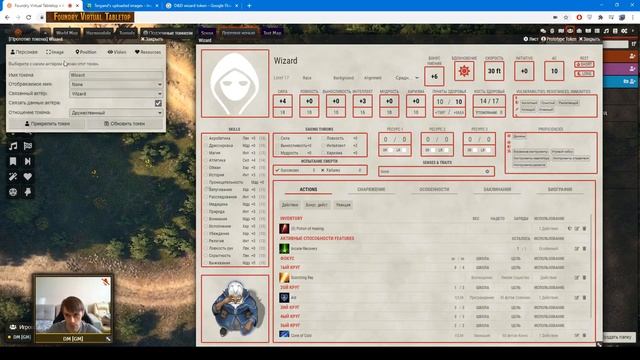Open the Chat Log sidebar tab
This screenshot has height=360, width=640.
543,31
